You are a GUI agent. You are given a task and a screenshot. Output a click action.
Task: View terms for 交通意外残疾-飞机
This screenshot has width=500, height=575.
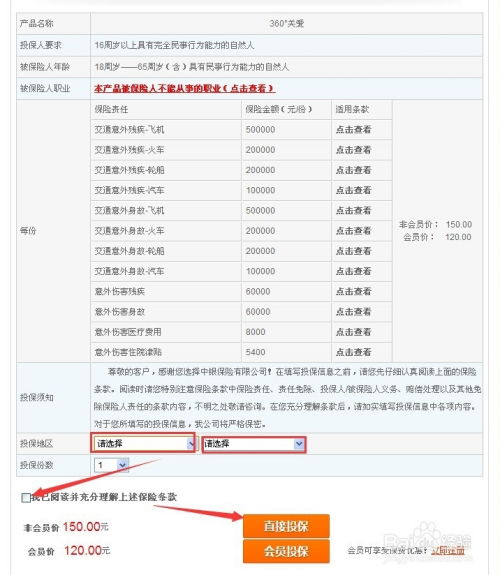coord(354,129)
